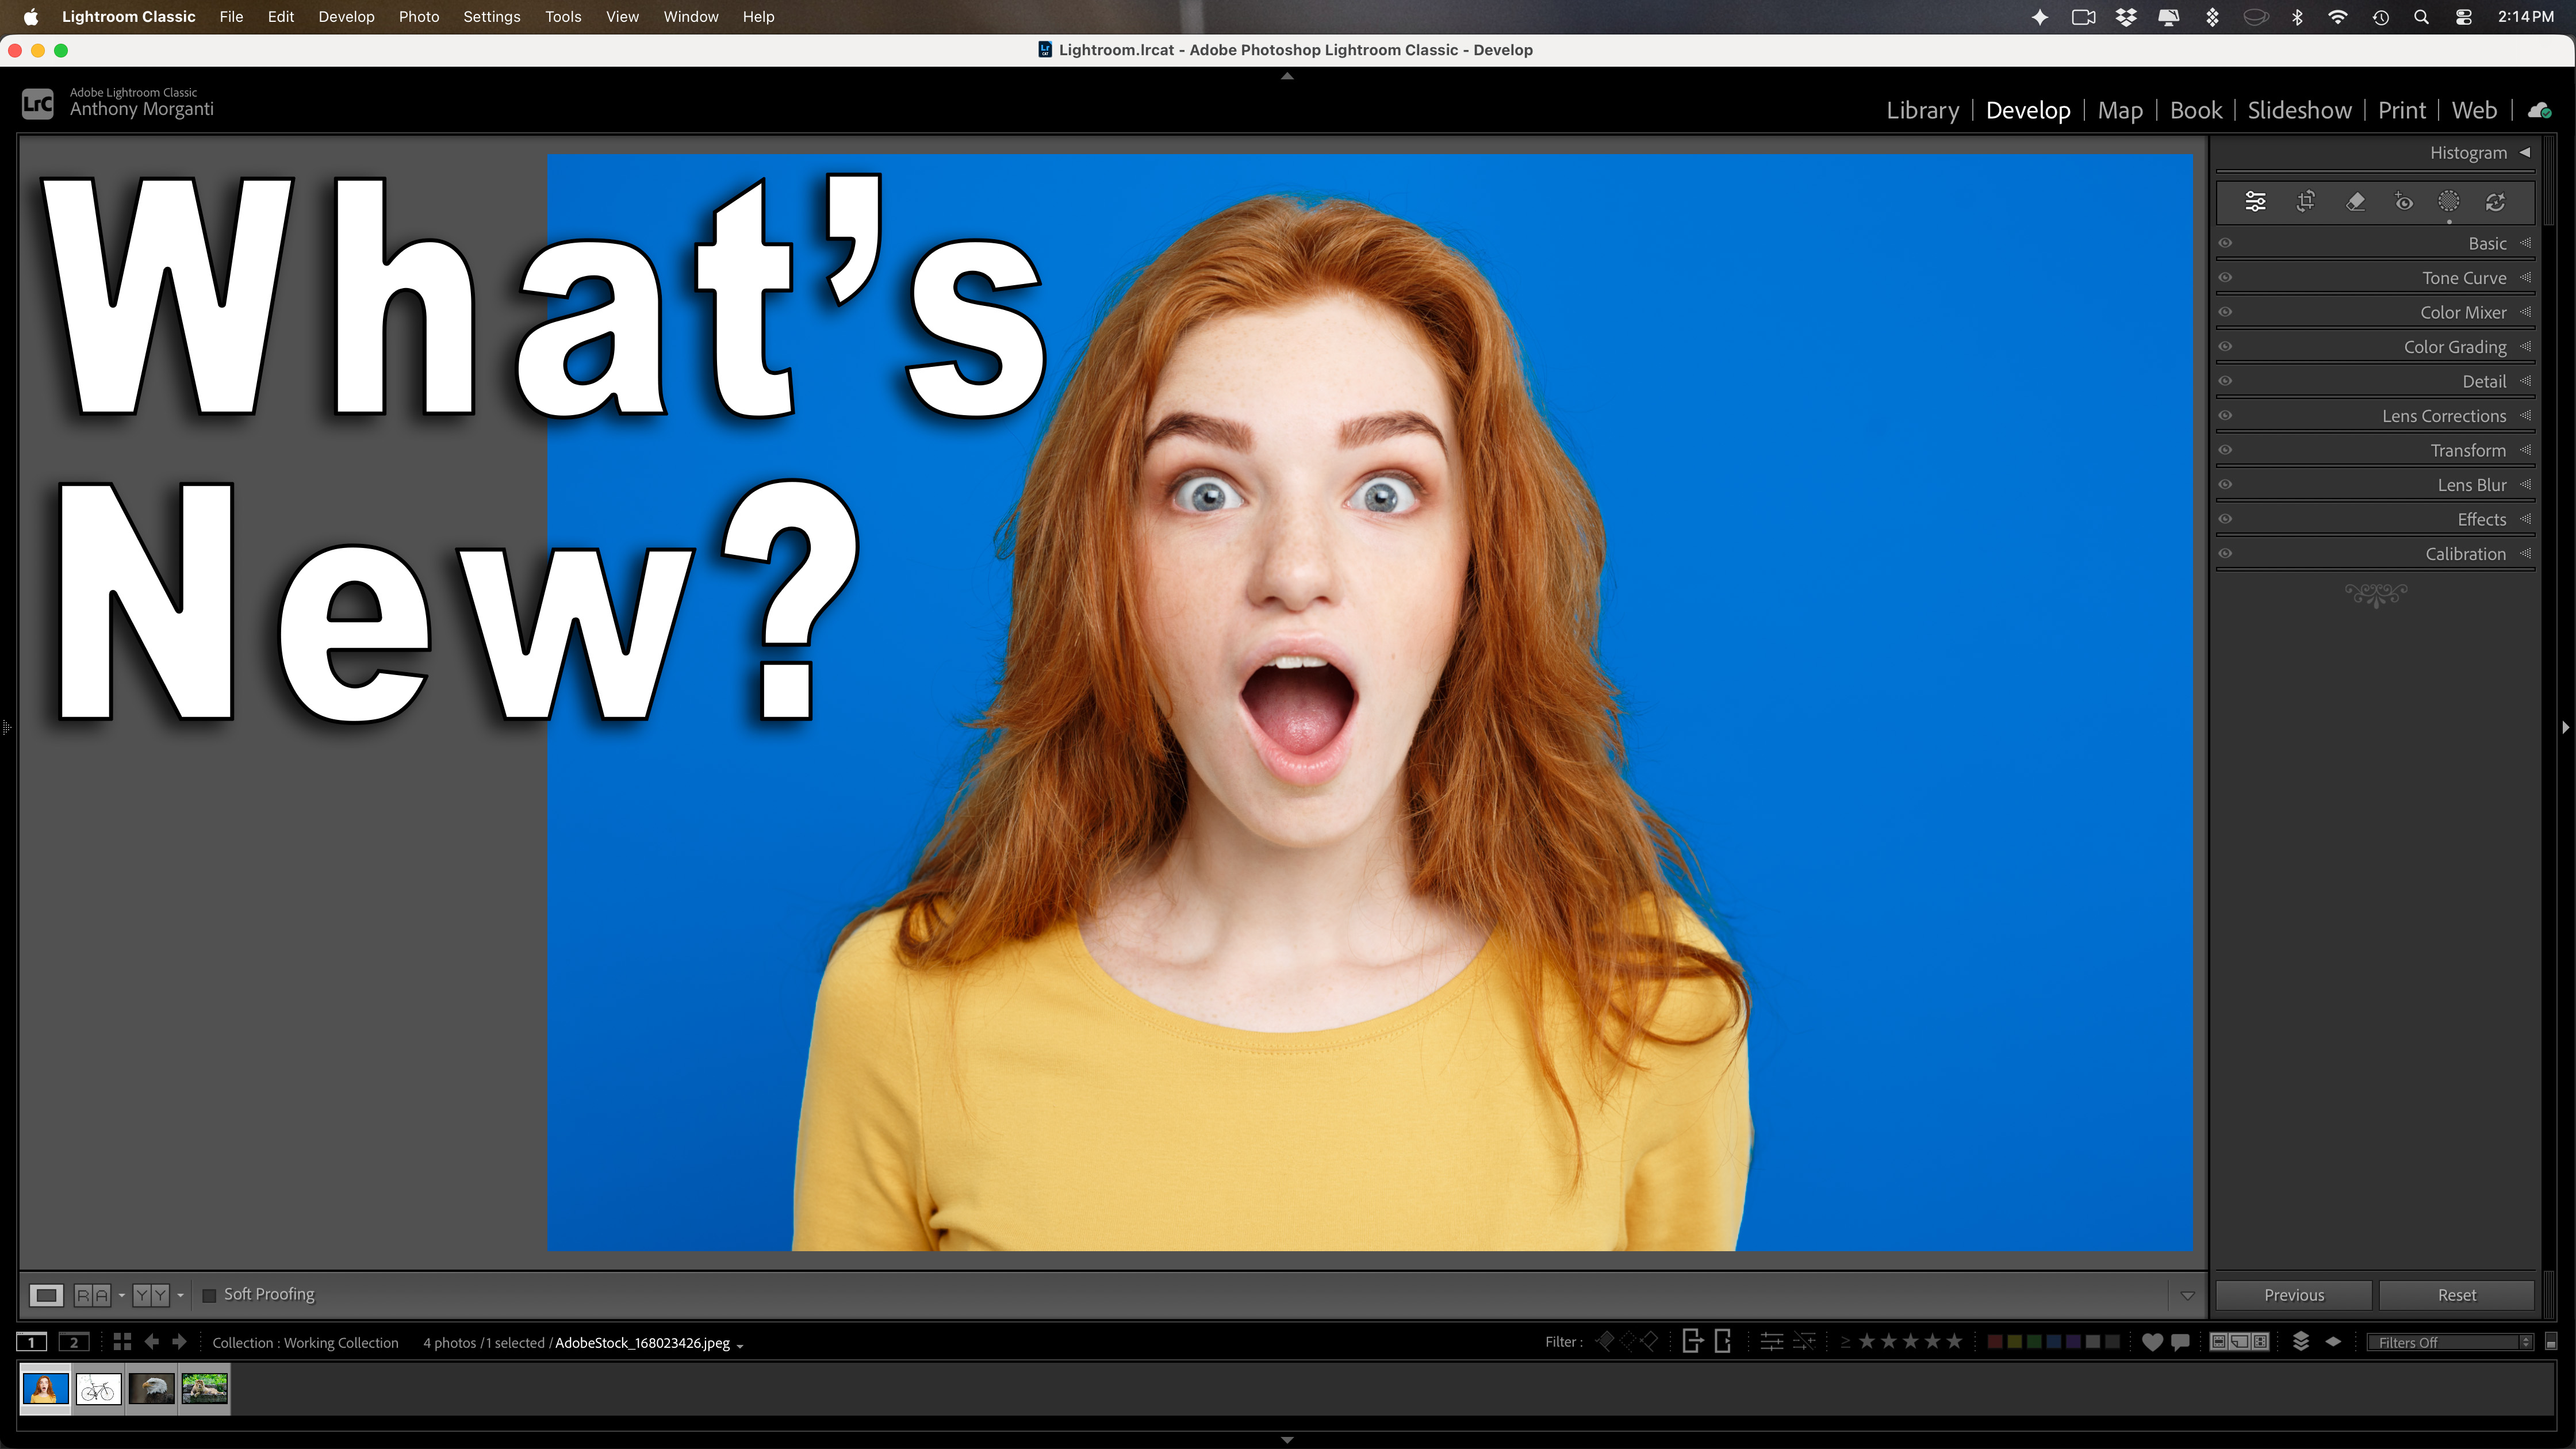Expand the Basic panel triangle
Viewport: 2576px width, 1449px height.
click(x=2526, y=243)
